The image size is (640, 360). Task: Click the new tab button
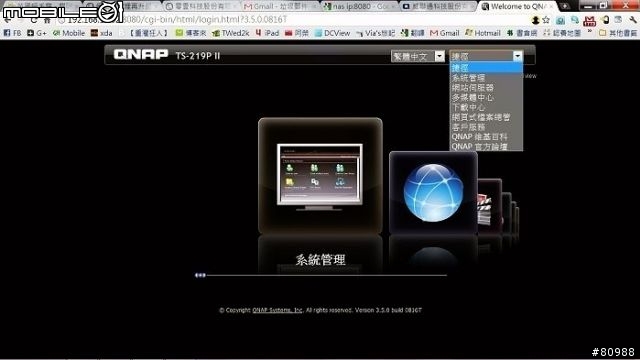pos(564,6)
